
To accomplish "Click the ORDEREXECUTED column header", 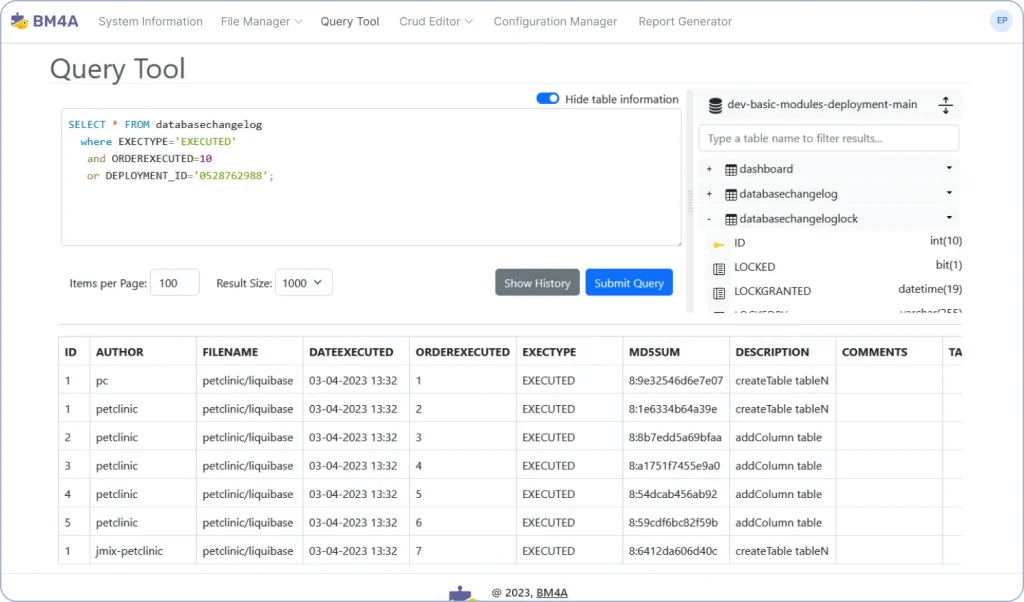I will [x=462, y=352].
